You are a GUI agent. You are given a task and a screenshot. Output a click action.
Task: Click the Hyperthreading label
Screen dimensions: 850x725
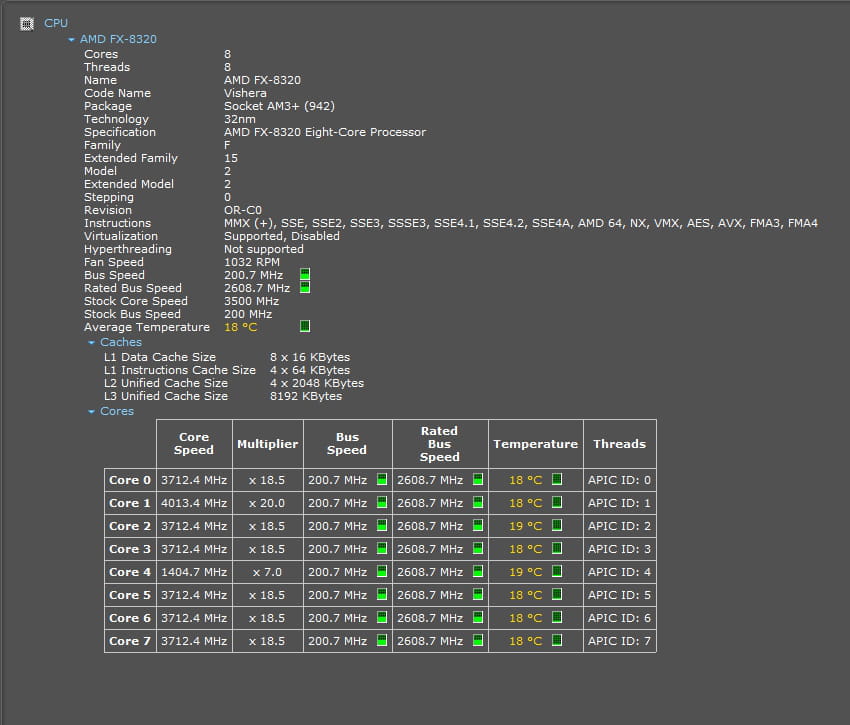[128, 249]
